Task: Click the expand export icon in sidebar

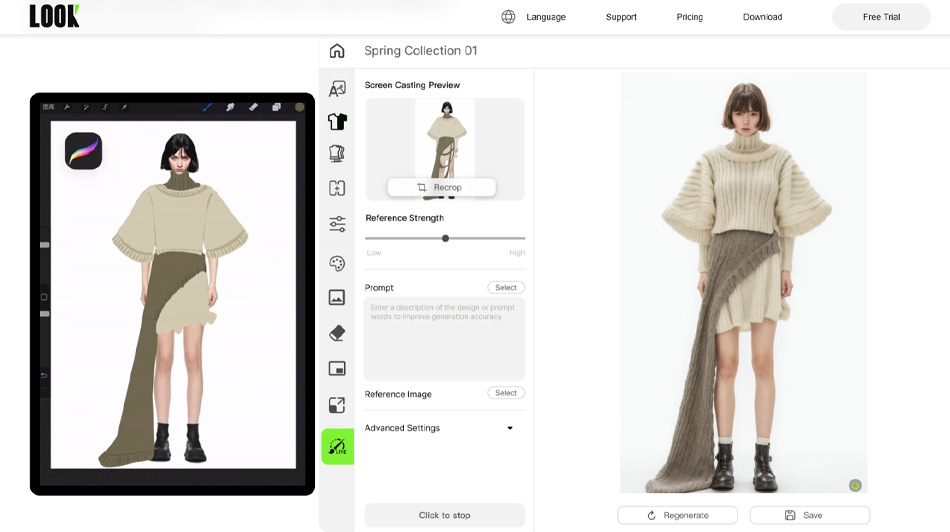Action: pyautogui.click(x=337, y=405)
